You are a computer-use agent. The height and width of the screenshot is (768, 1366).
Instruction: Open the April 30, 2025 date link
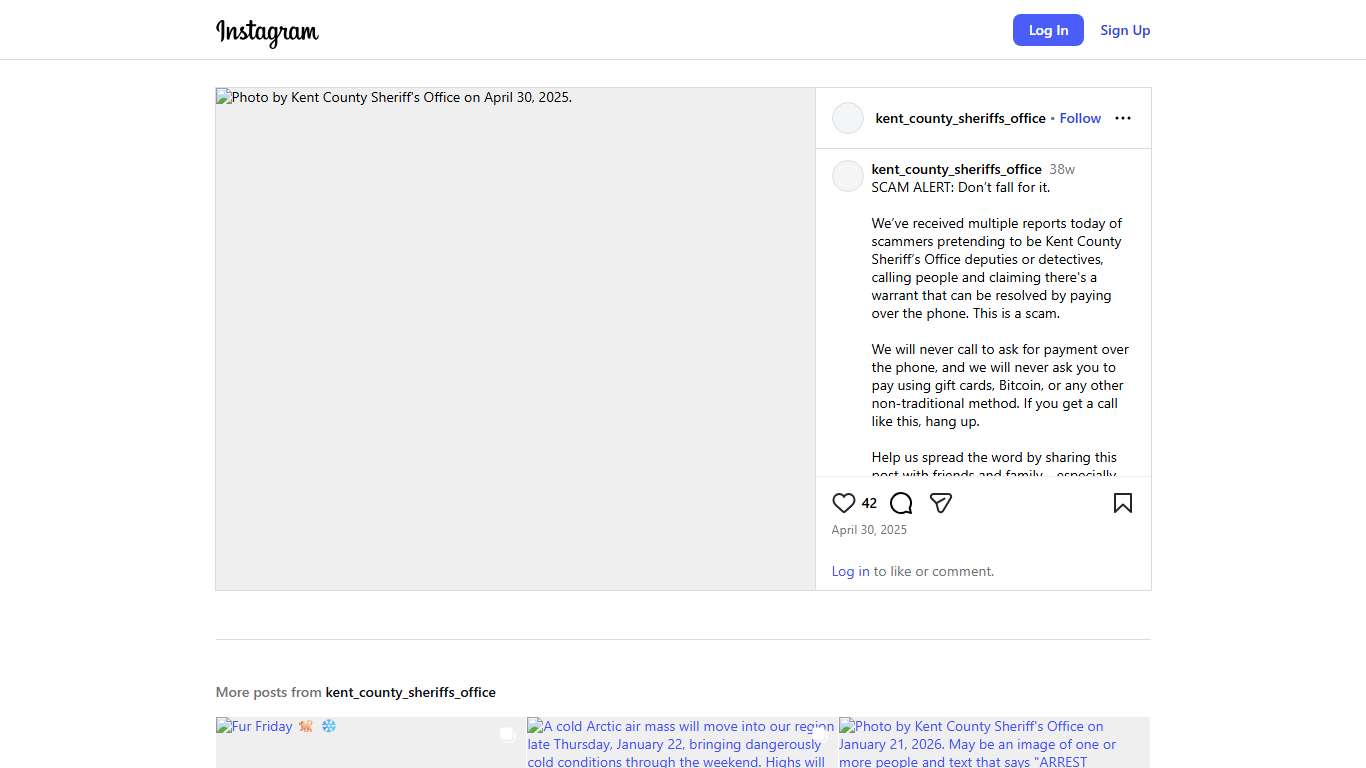click(869, 530)
